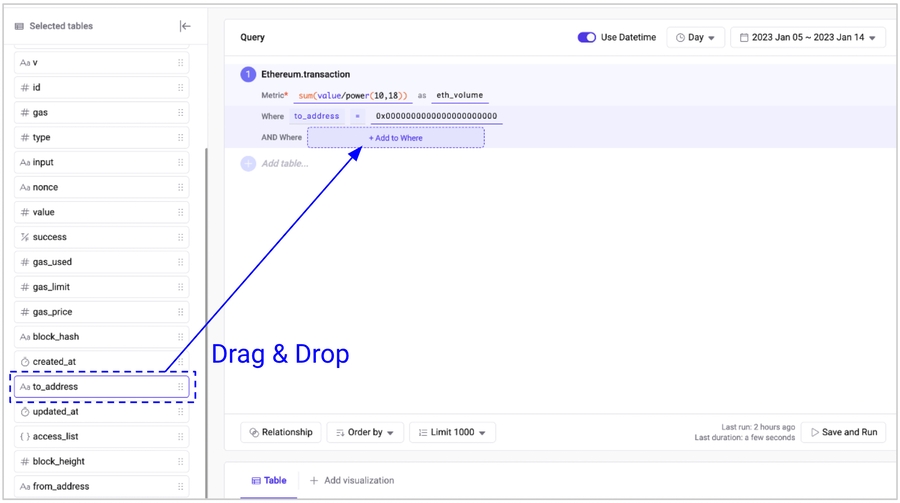Open the Relationship button
Viewport: 900px width, 503px height.
280,432
